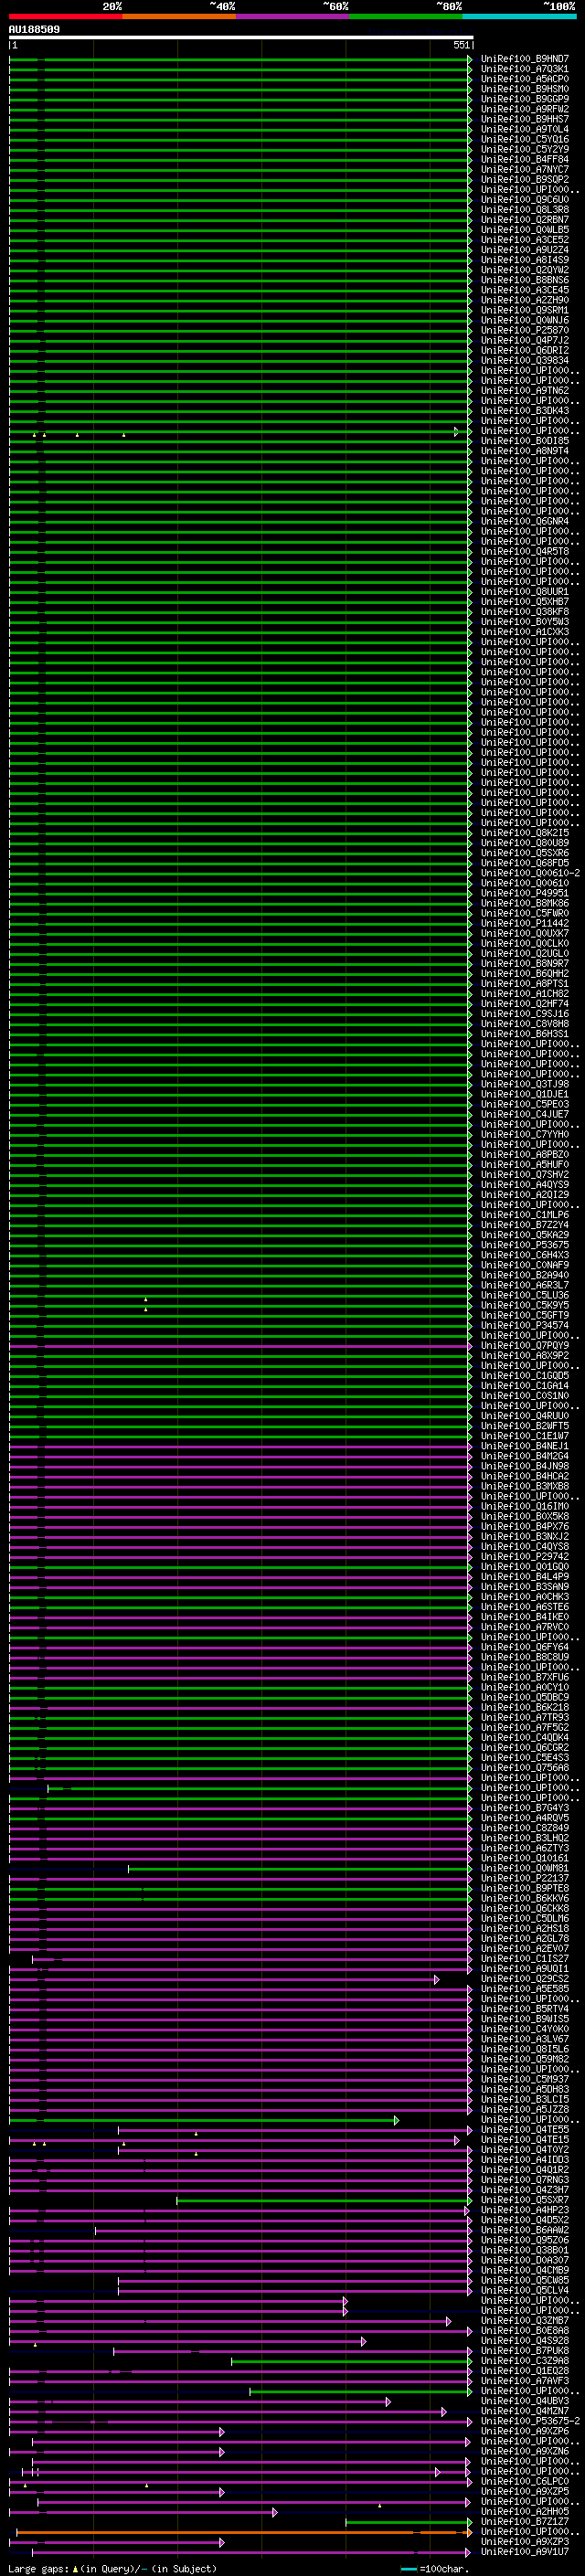Open hit UniRef100_B9HND7
This screenshot has height=2576, width=585.
pyautogui.click(x=524, y=59)
